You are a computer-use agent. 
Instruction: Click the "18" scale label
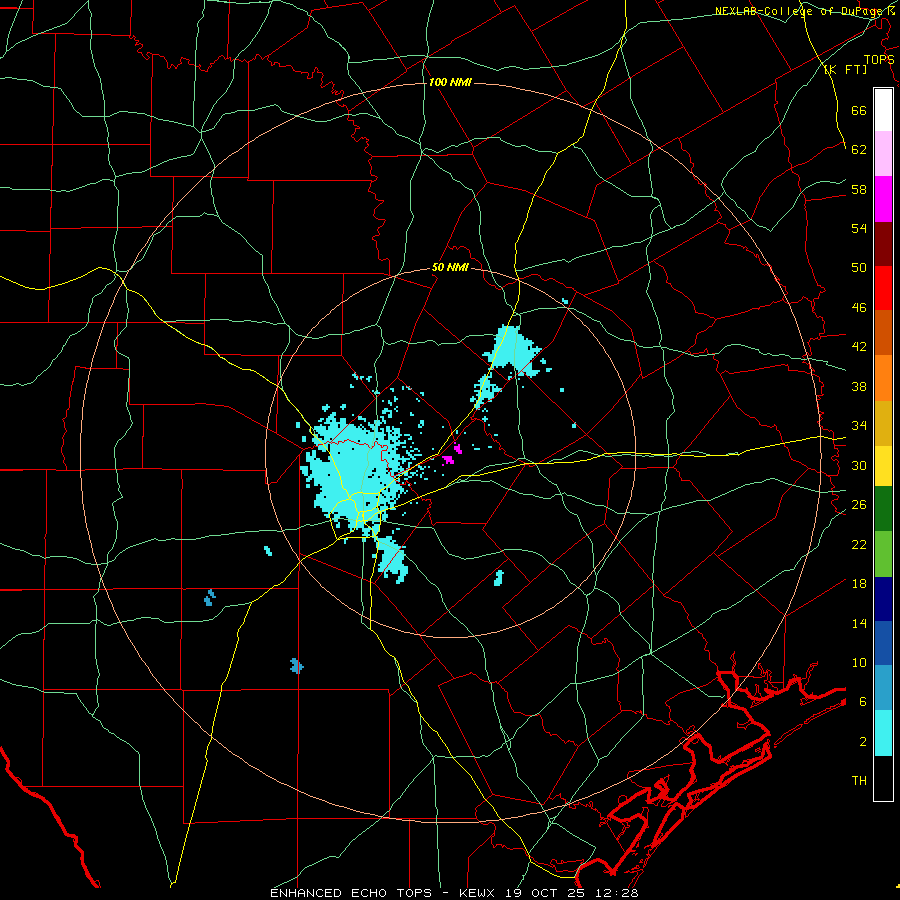click(859, 584)
